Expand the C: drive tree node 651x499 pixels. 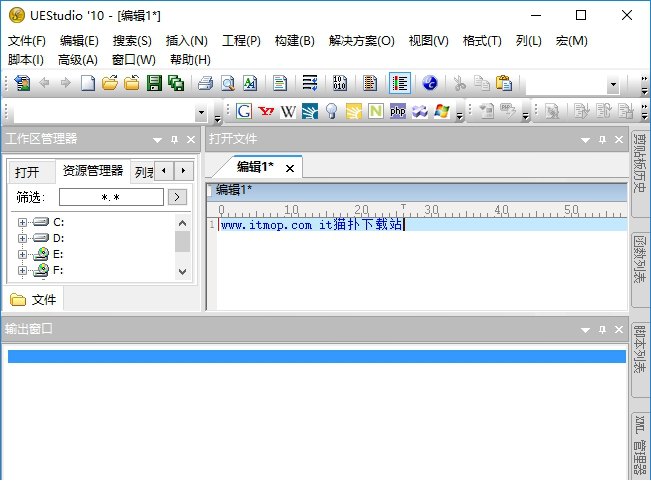point(22,223)
